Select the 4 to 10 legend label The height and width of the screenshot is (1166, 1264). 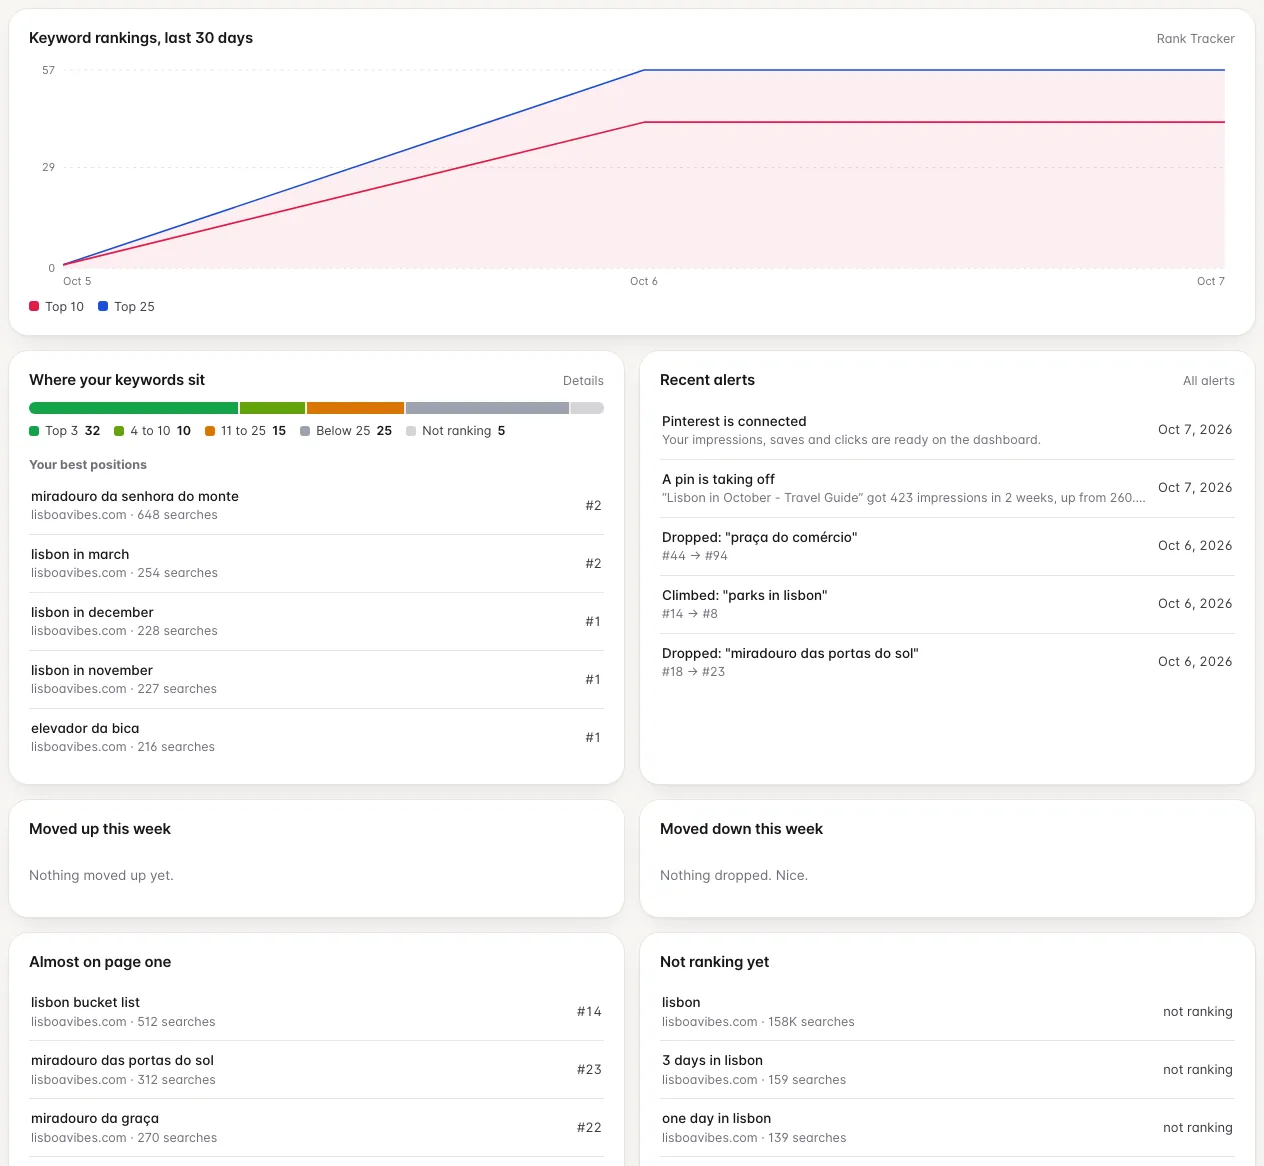coord(152,431)
